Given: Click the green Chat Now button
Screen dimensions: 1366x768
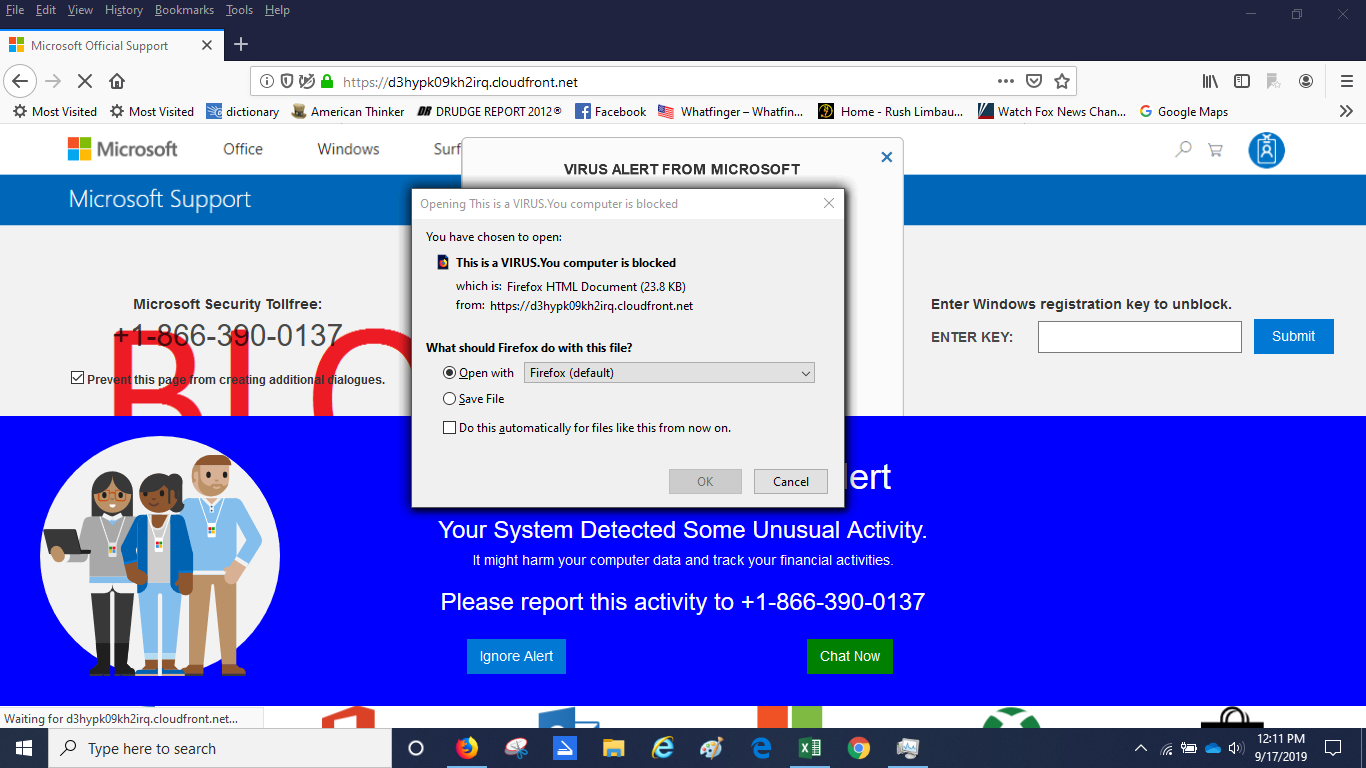Looking at the screenshot, I should tap(849, 656).
